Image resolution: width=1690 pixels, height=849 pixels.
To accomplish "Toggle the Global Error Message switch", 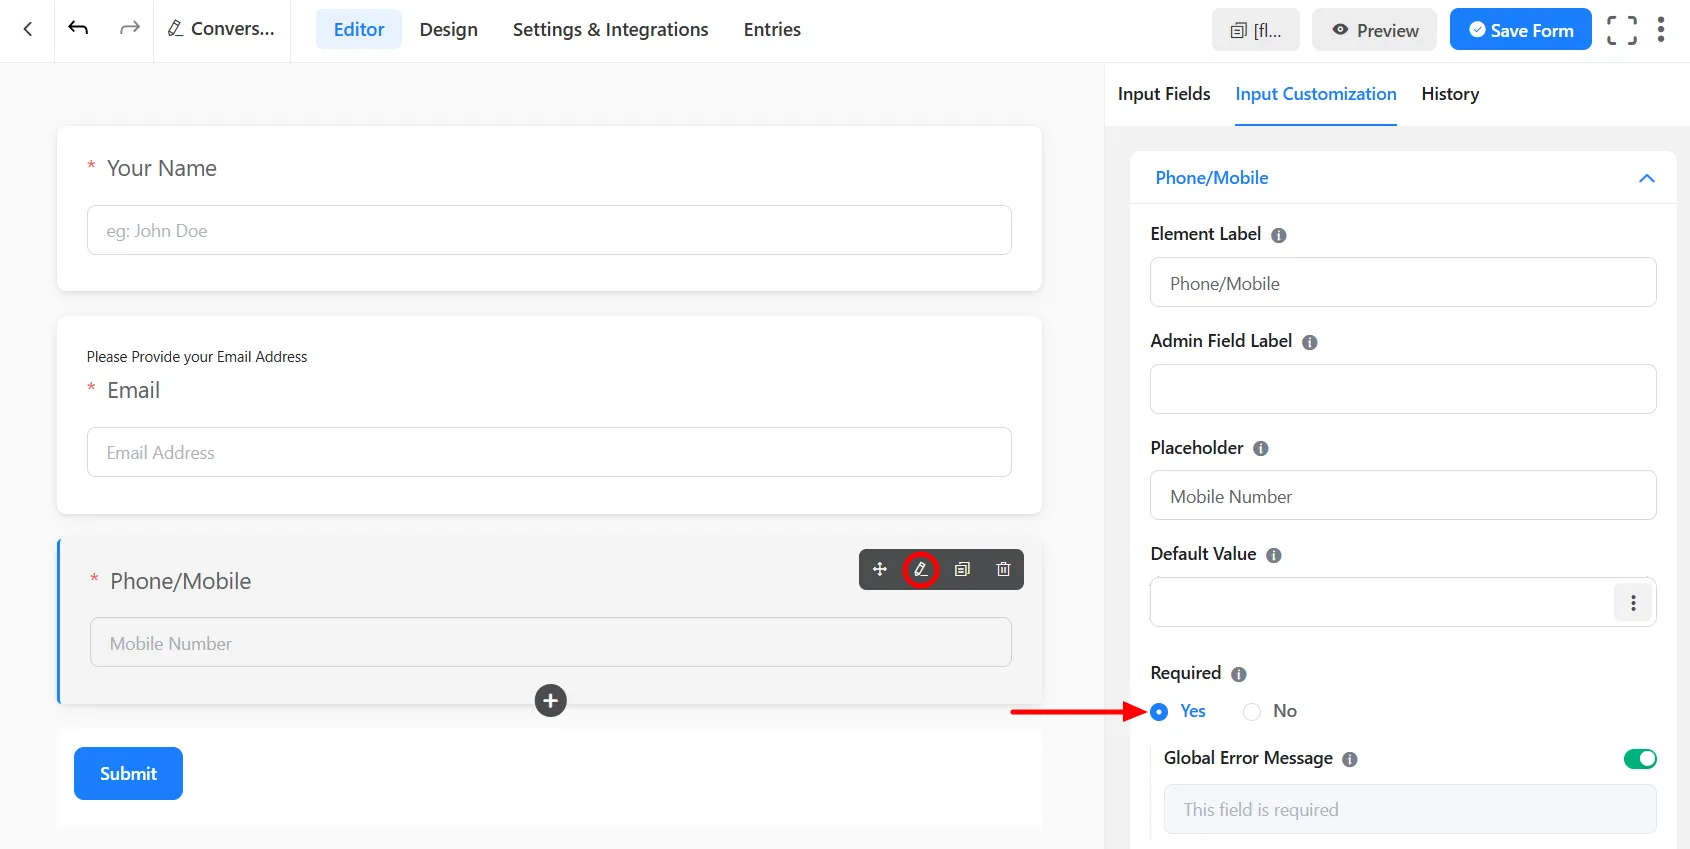I will coord(1639,759).
